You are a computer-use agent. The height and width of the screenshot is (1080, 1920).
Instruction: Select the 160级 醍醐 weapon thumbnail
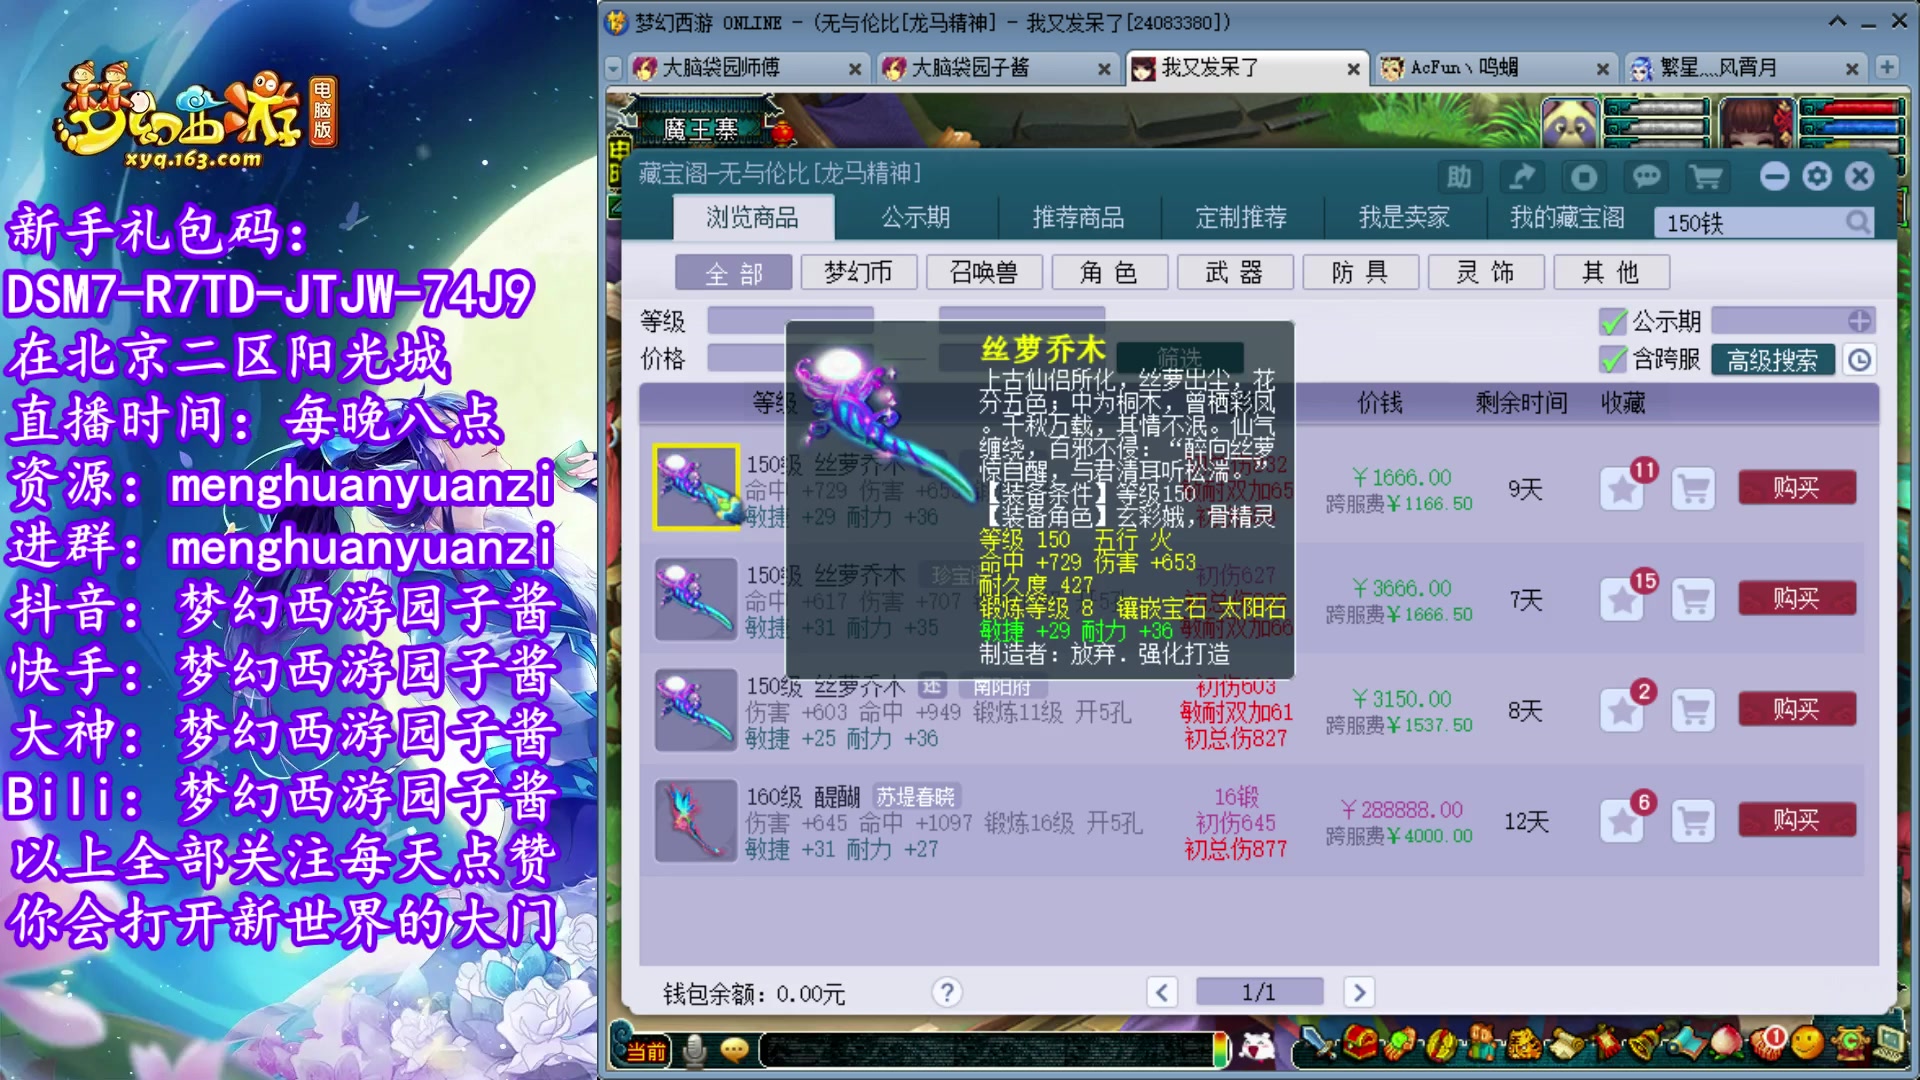coord(696,821)
